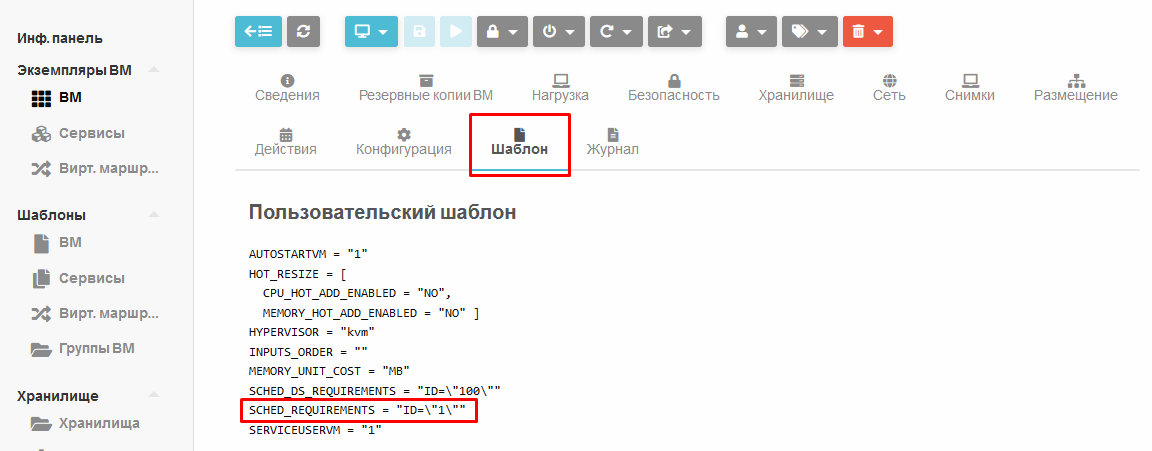Click the Пользовательский шаблон heading
Screen dimensions: 1152x451
coord(382,212)
